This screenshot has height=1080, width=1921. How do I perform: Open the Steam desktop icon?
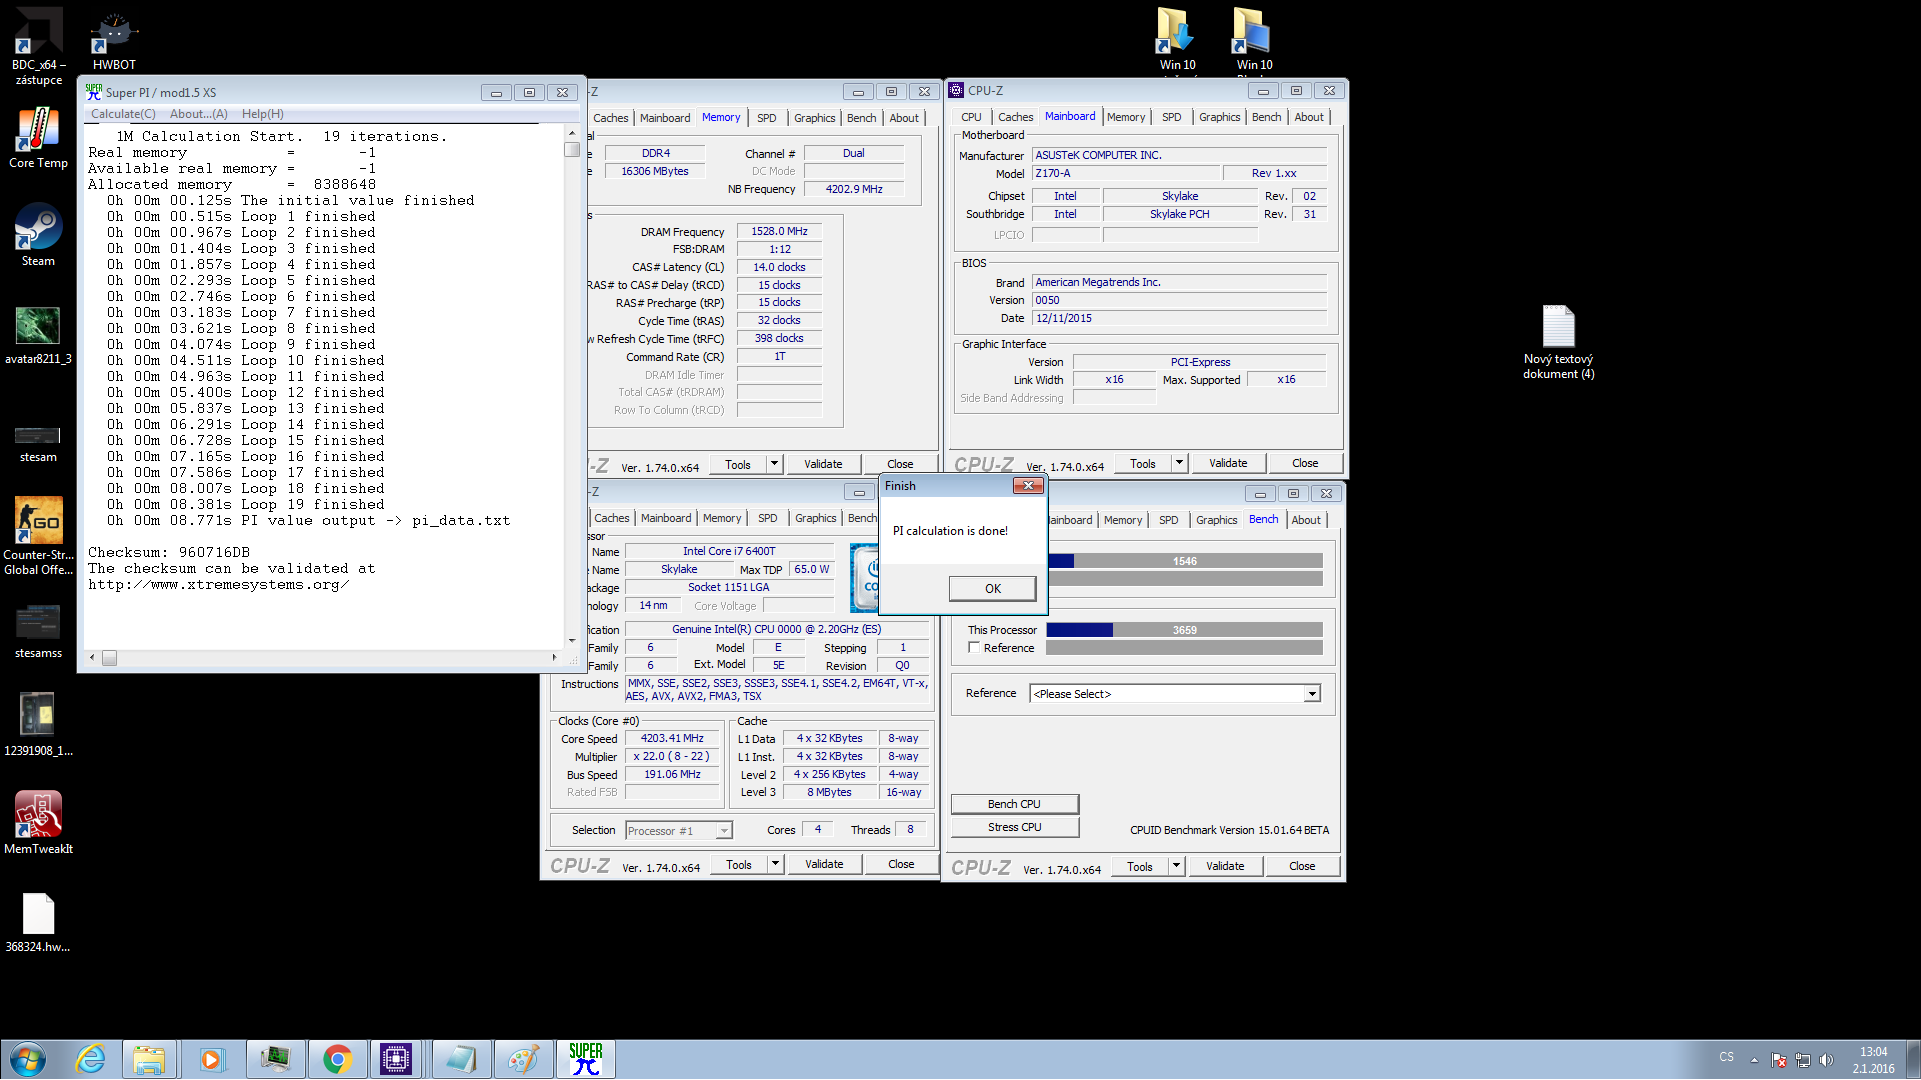(38, 228)
